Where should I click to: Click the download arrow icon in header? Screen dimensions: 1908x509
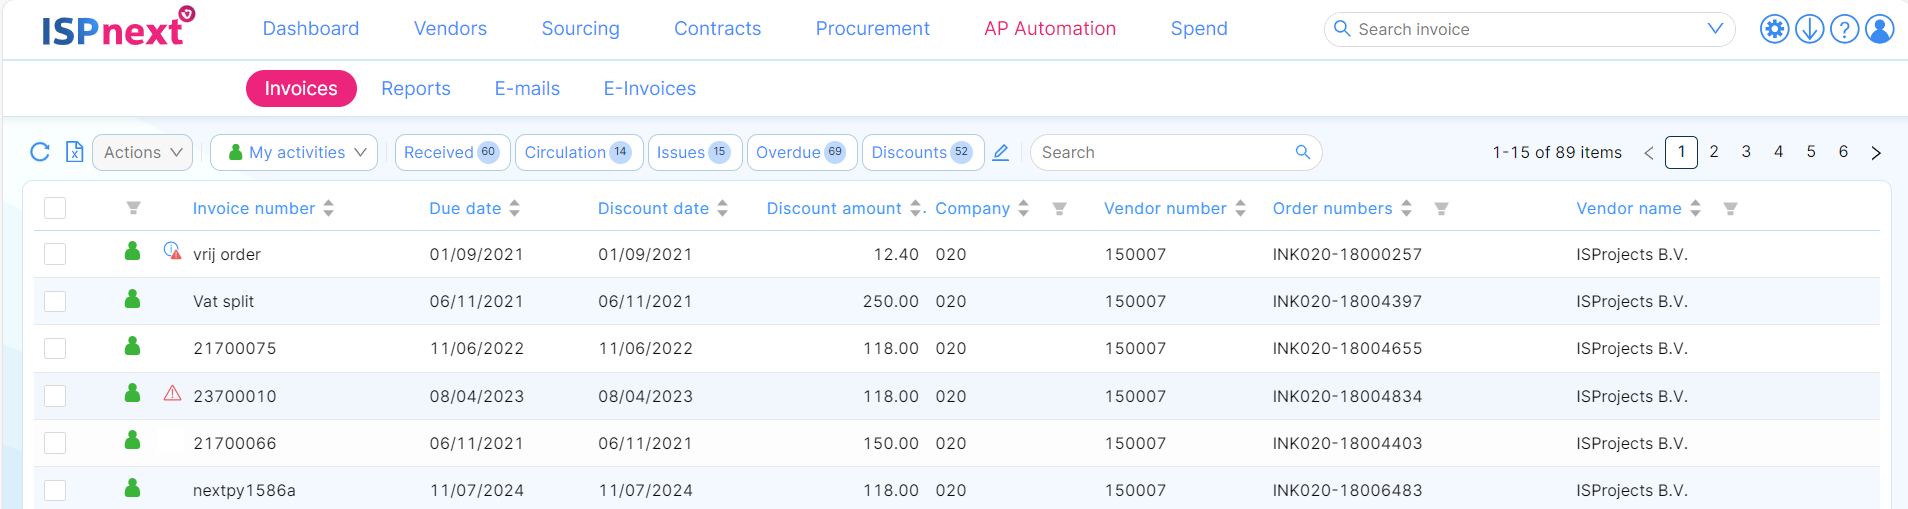click(x=1809, y=29)
